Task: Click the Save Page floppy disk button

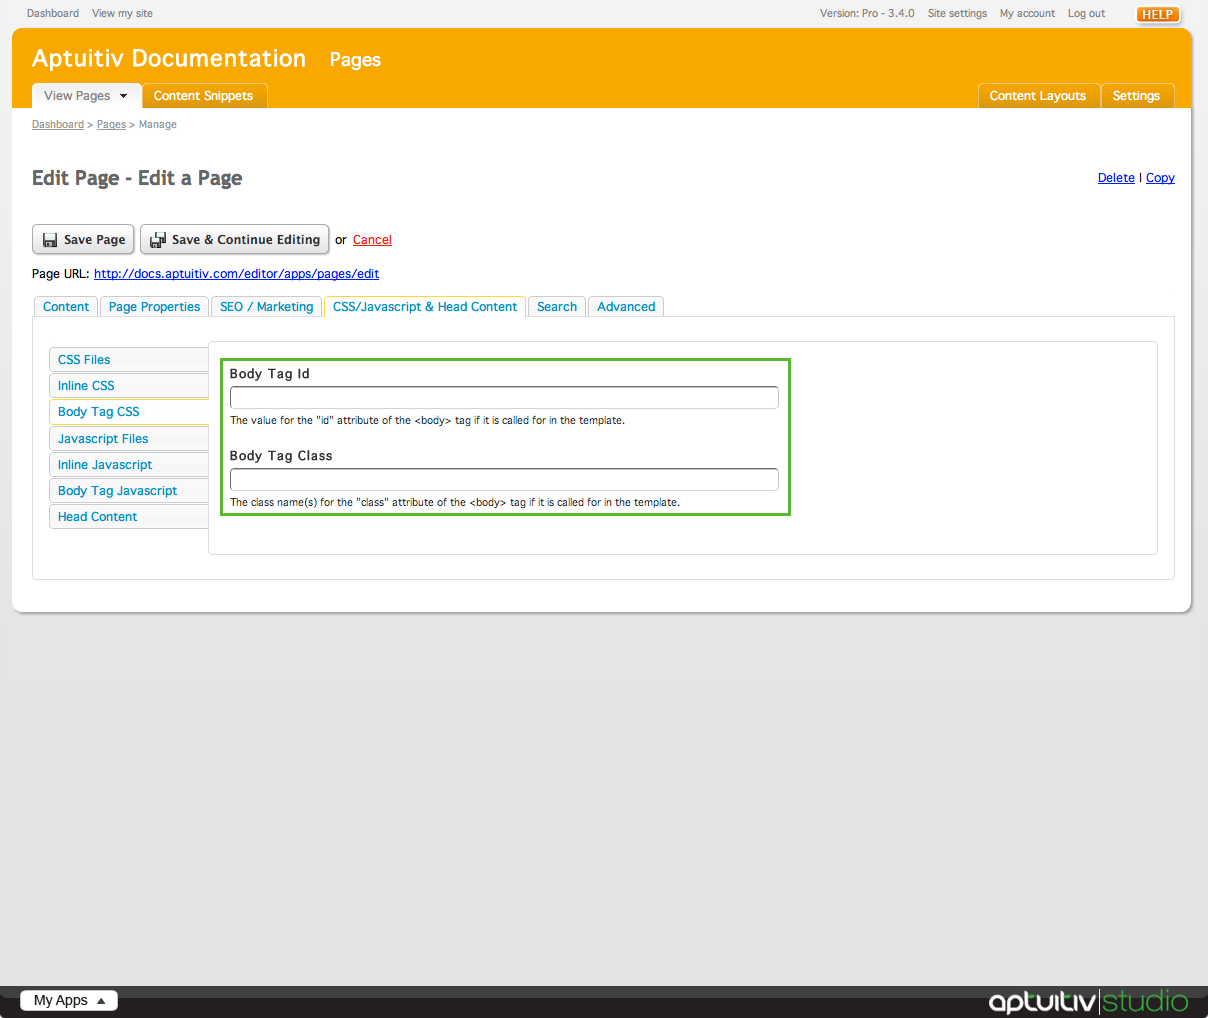Action: click(84, 240)
